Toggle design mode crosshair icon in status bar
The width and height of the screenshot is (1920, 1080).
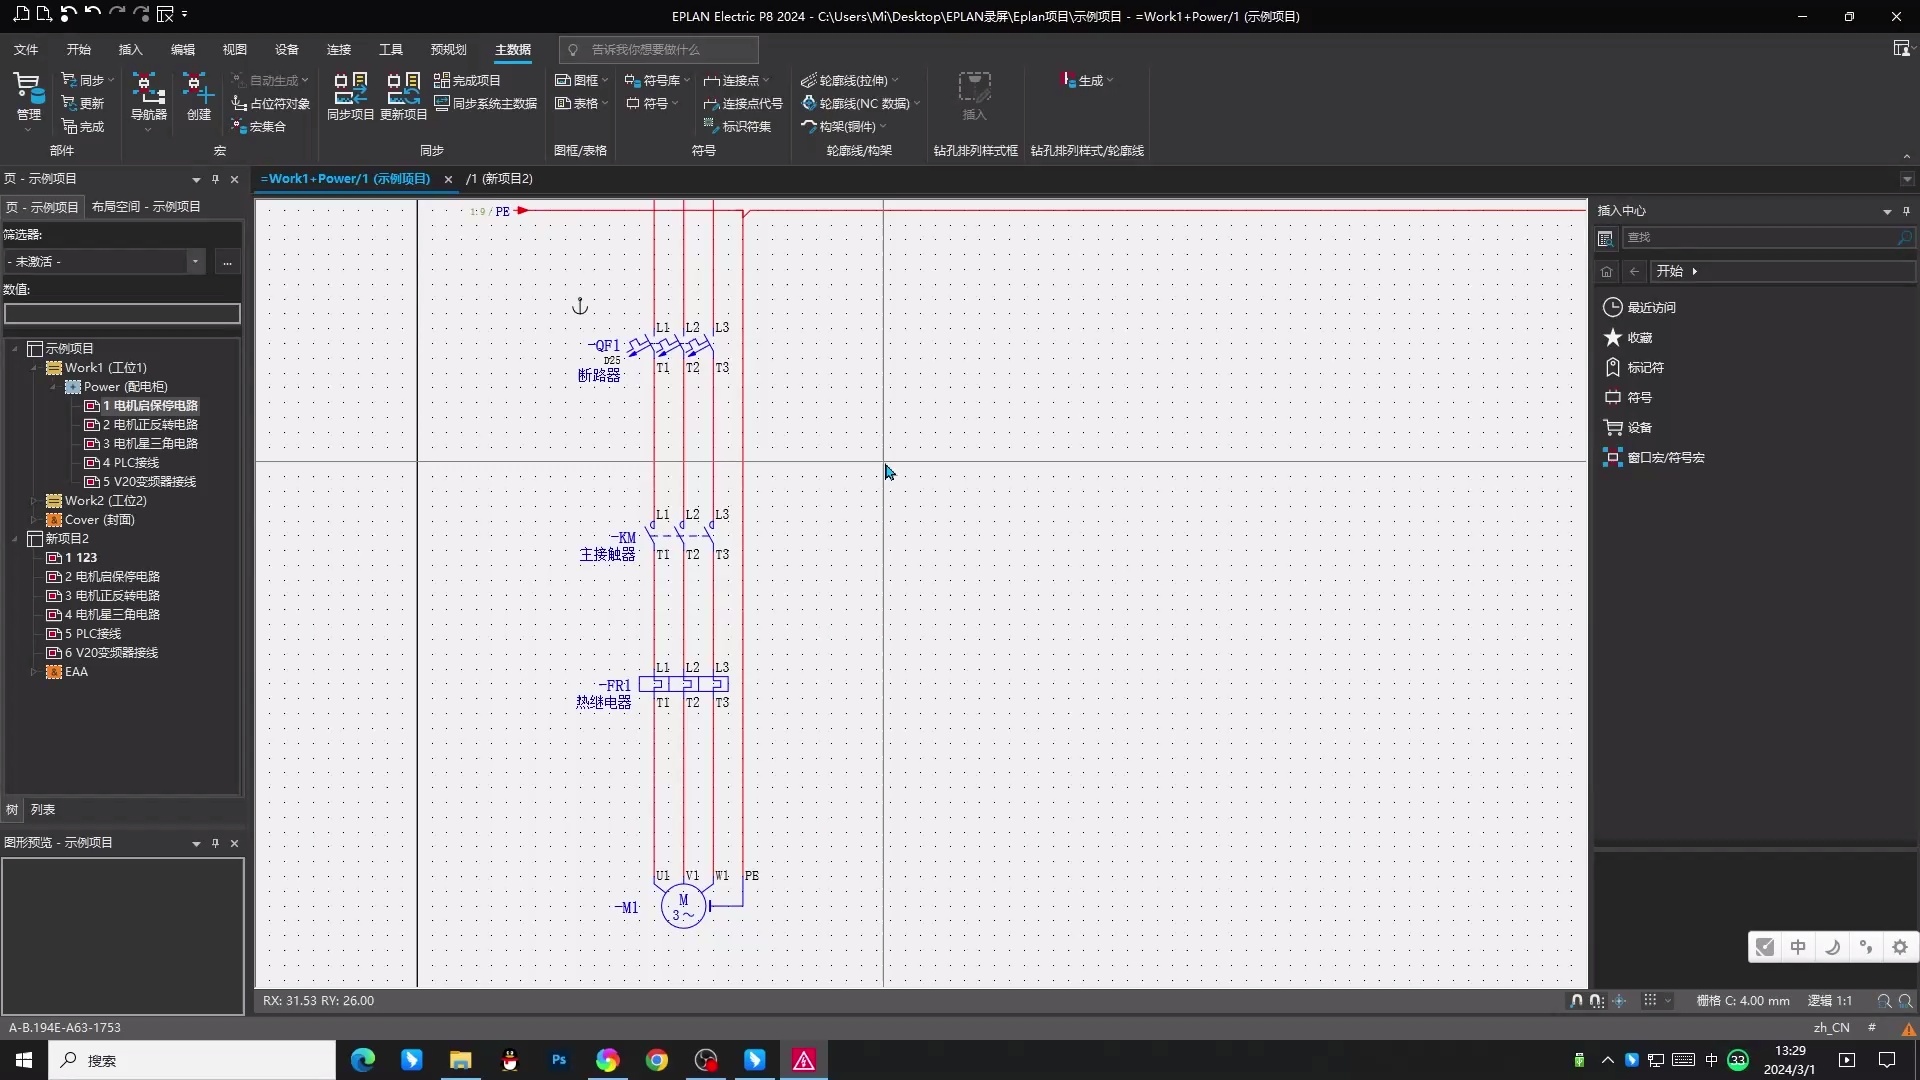[1620, 1001]
